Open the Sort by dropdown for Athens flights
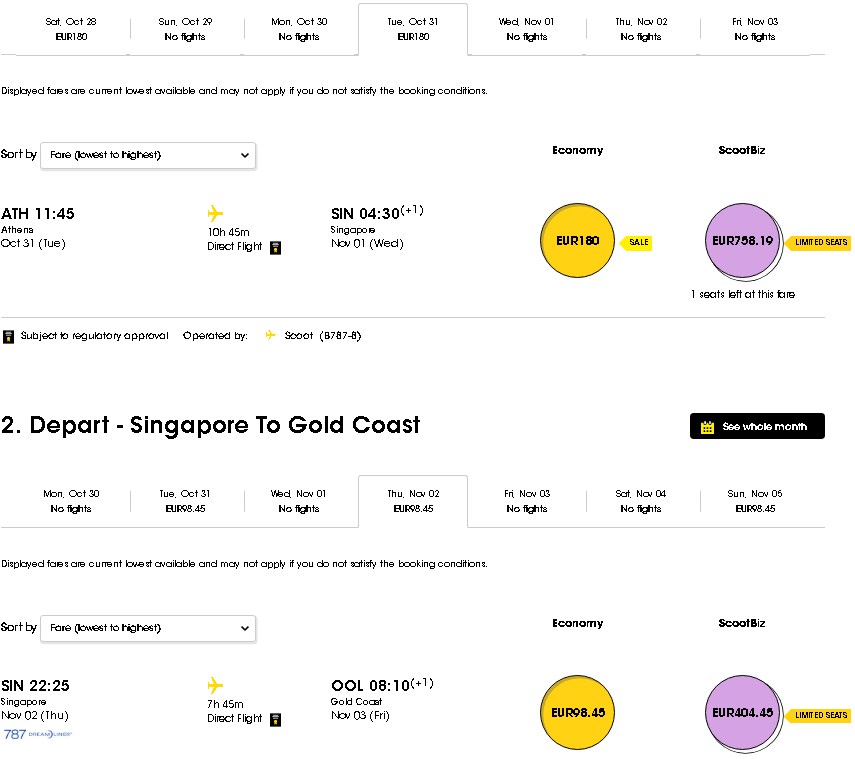 (x=148, y=155)
